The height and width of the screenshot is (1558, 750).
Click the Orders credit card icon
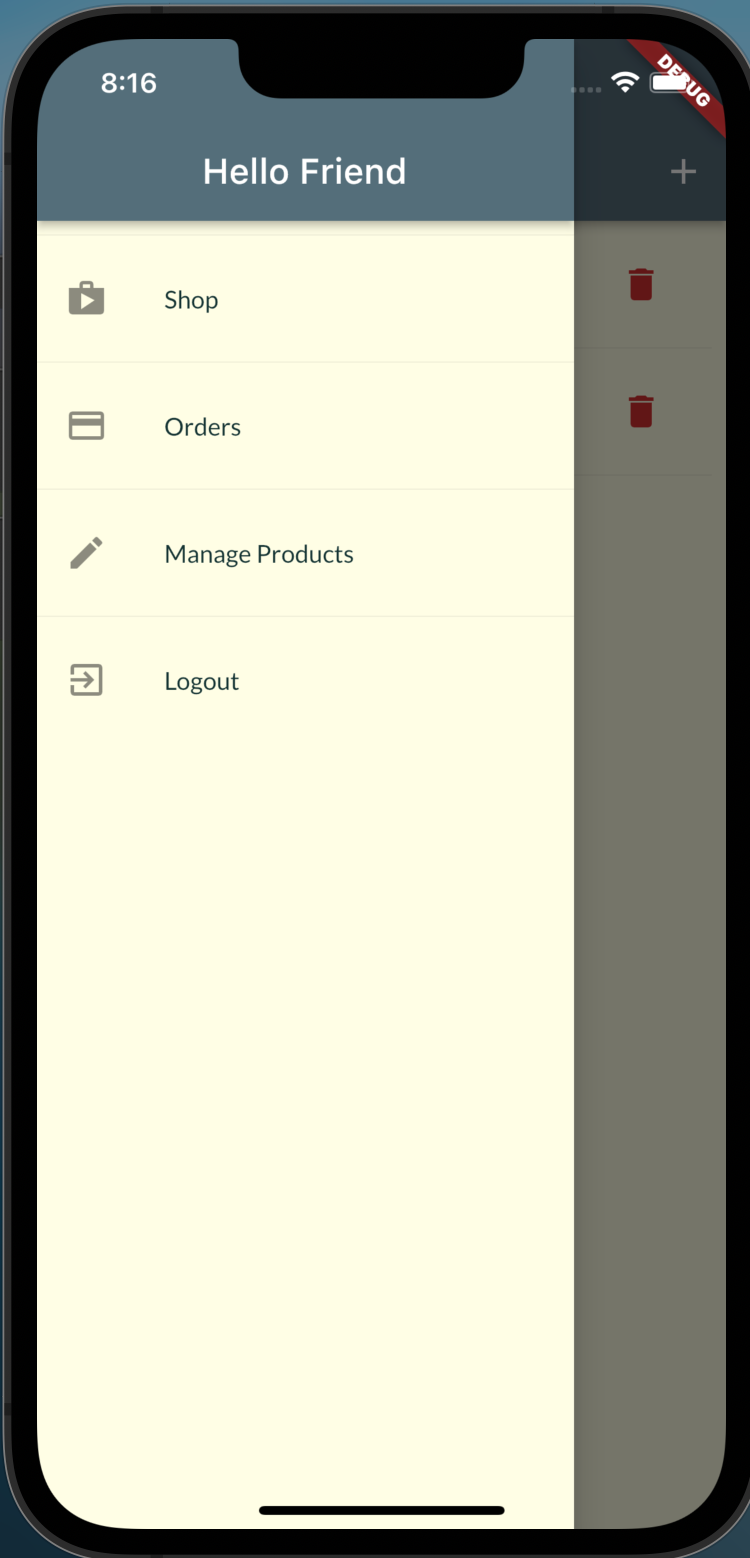(x=86, y=426)
